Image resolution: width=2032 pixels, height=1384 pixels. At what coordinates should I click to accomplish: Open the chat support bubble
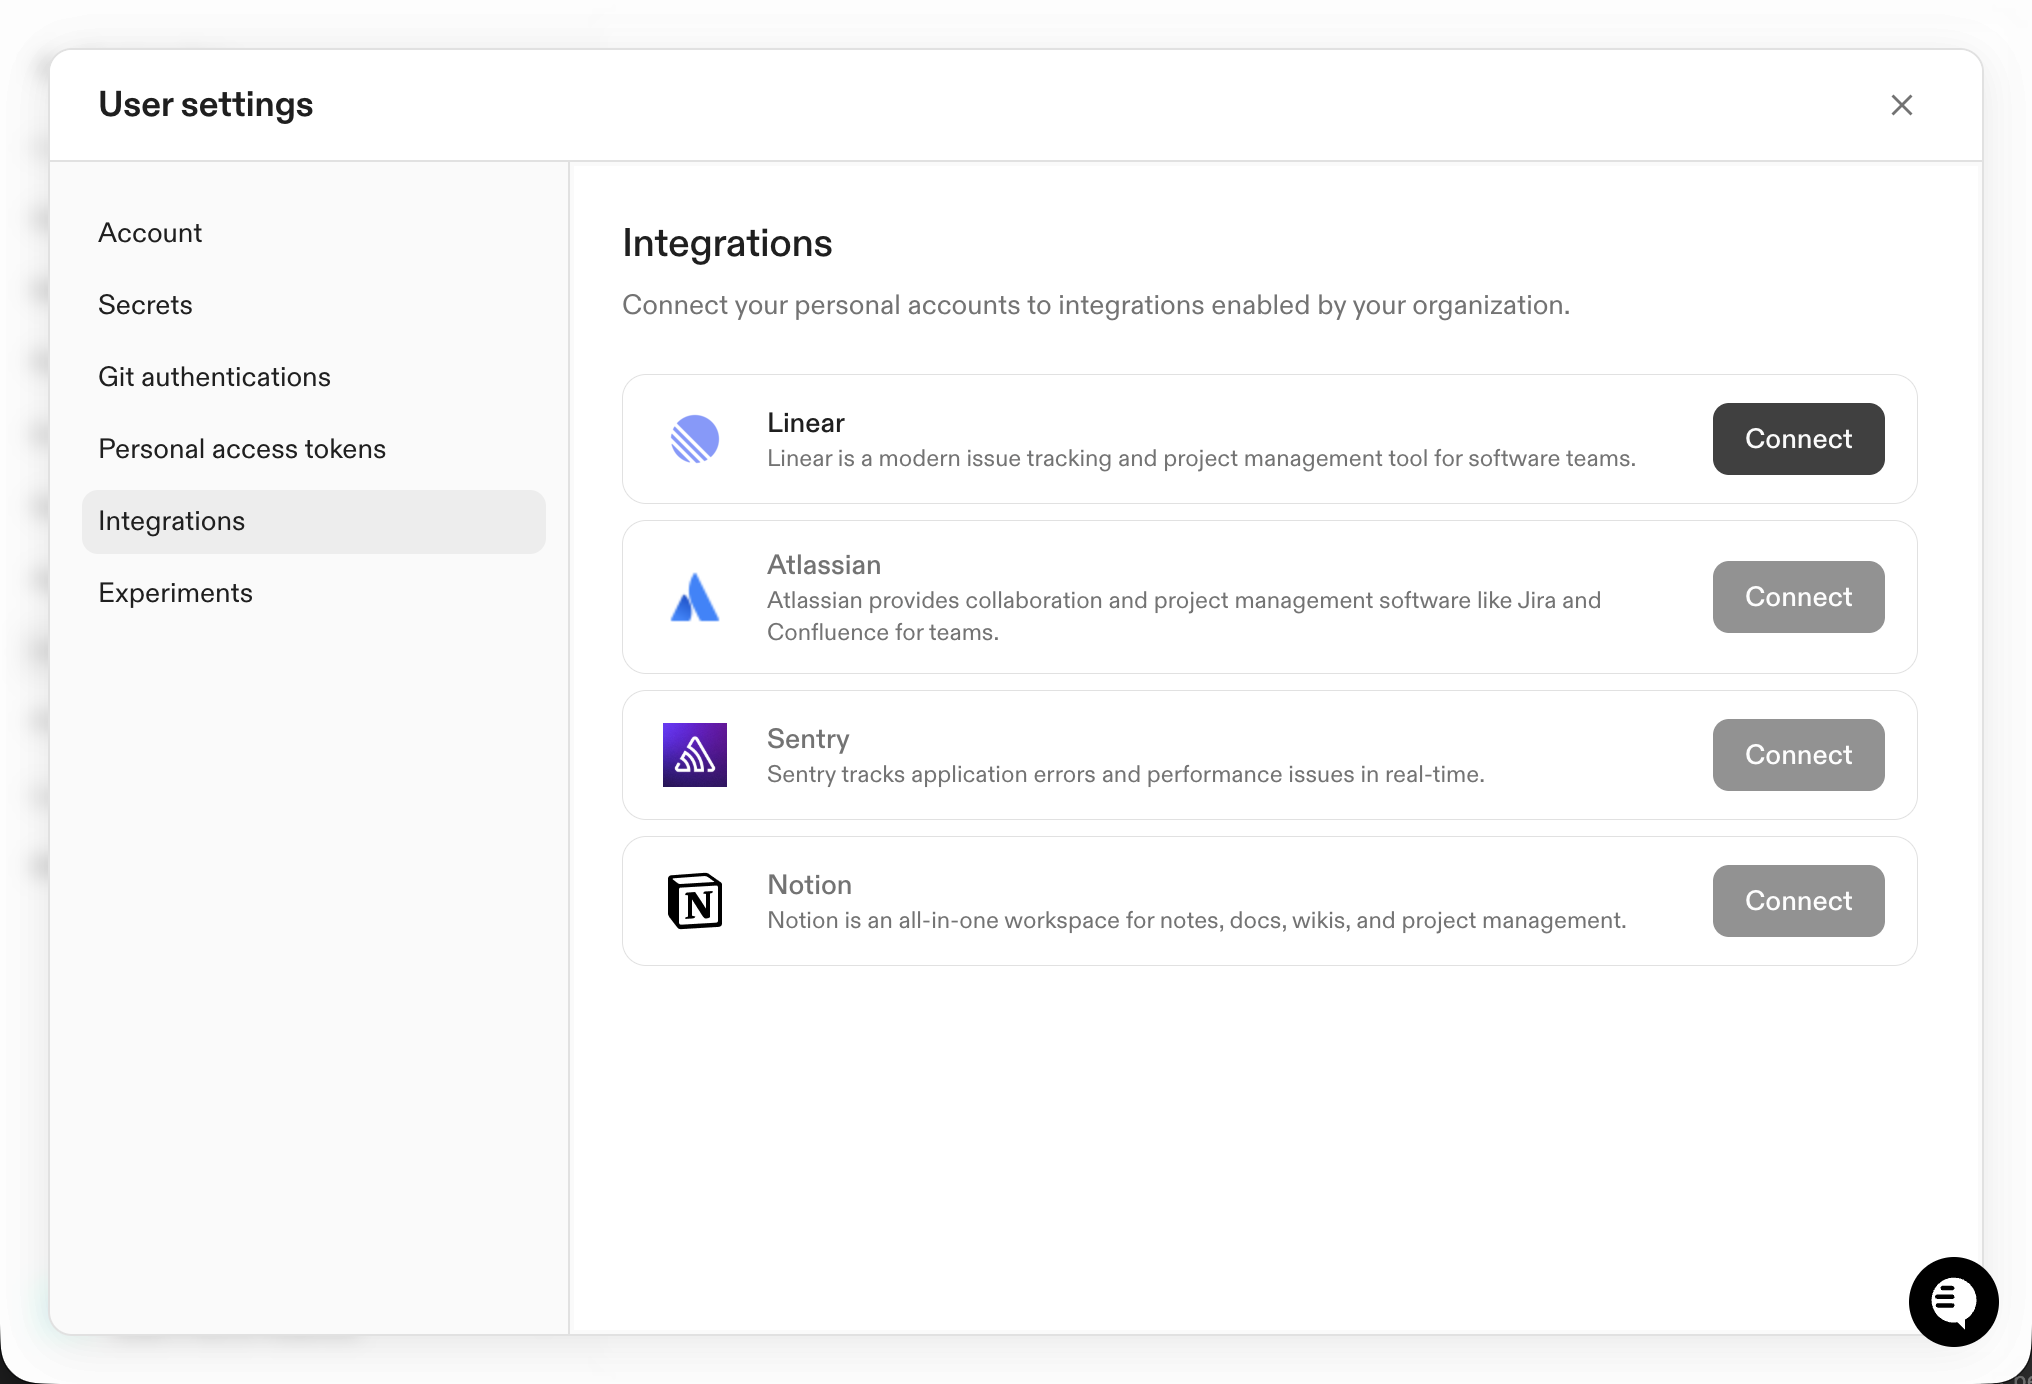coord(1952,1301)
